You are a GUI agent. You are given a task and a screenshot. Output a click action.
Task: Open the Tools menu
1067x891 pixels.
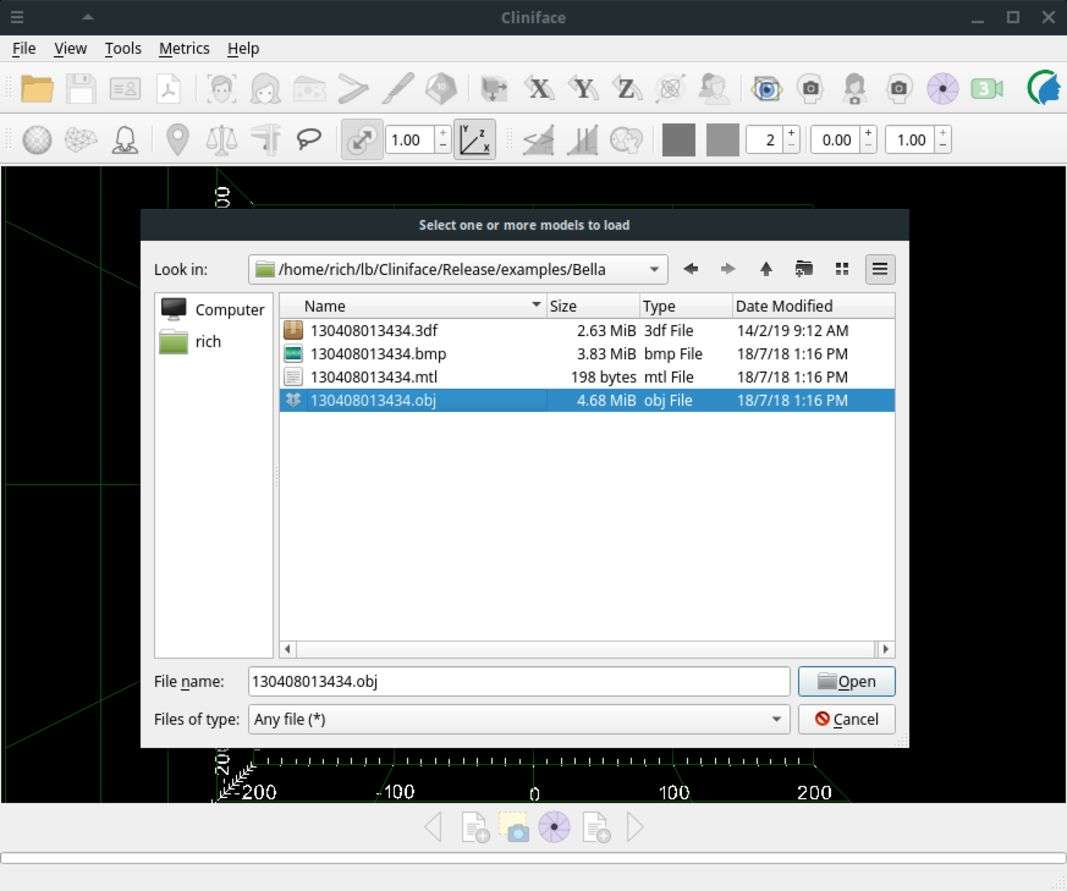(x=123, y=48)
